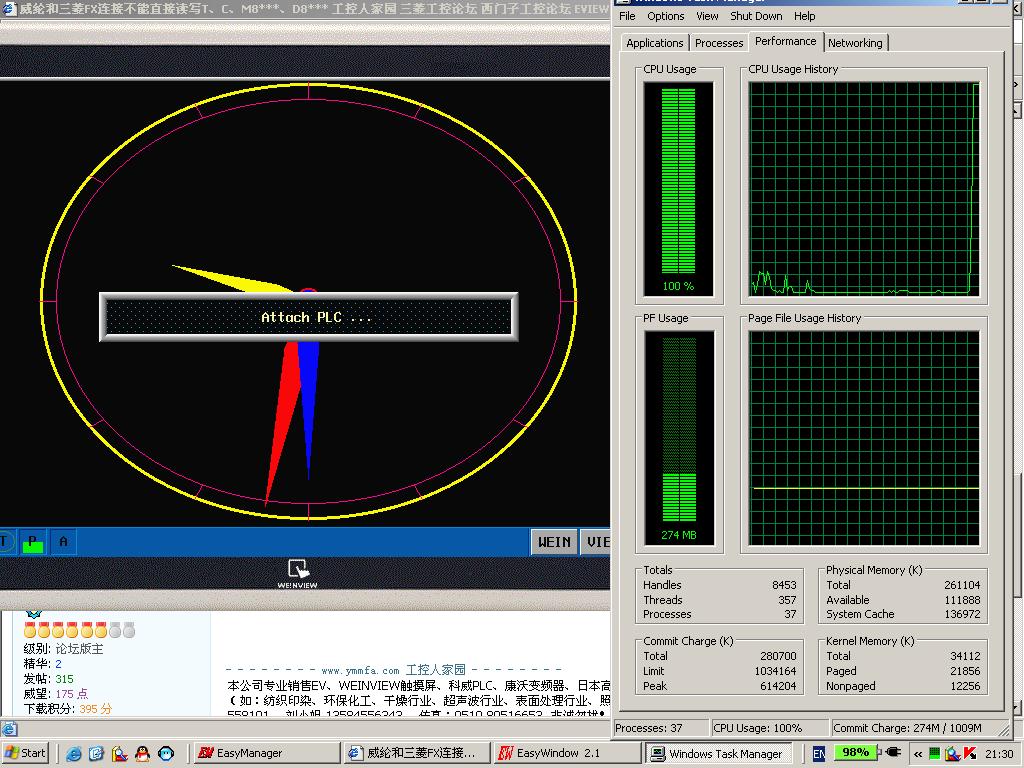The width and height of the screenshot is (1024, 768).
Task: Toggle the A button in blue bar
Action: tap(64, 542)
